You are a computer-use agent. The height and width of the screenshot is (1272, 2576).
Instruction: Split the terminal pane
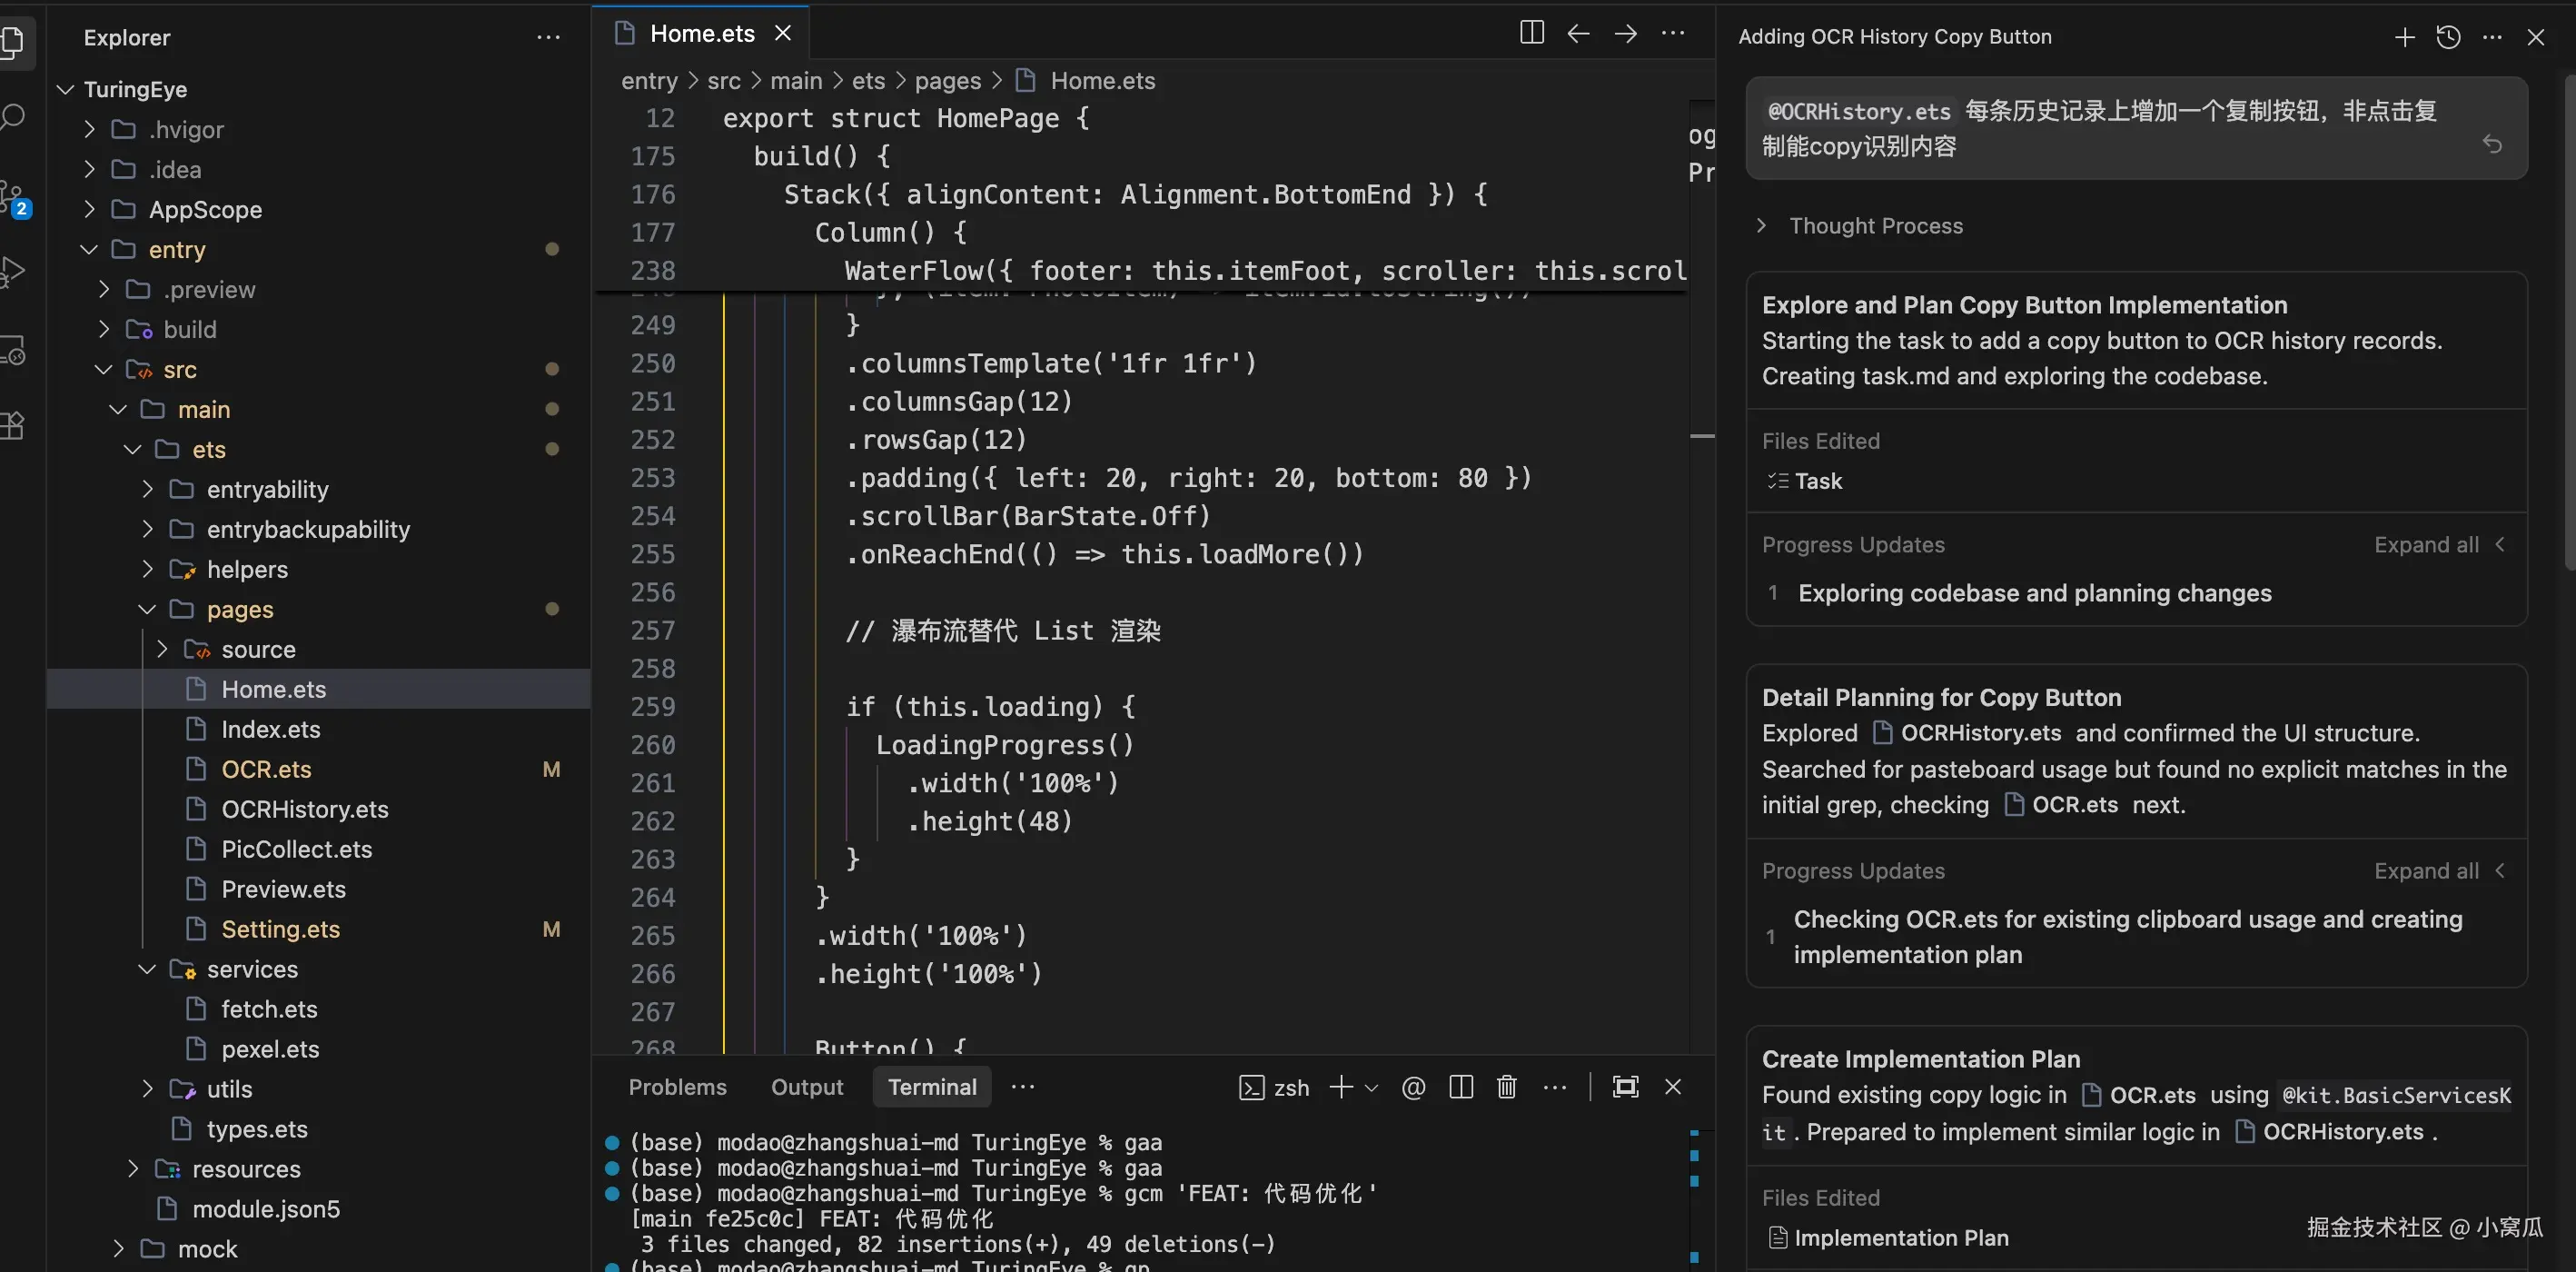click(1461, 1087)
